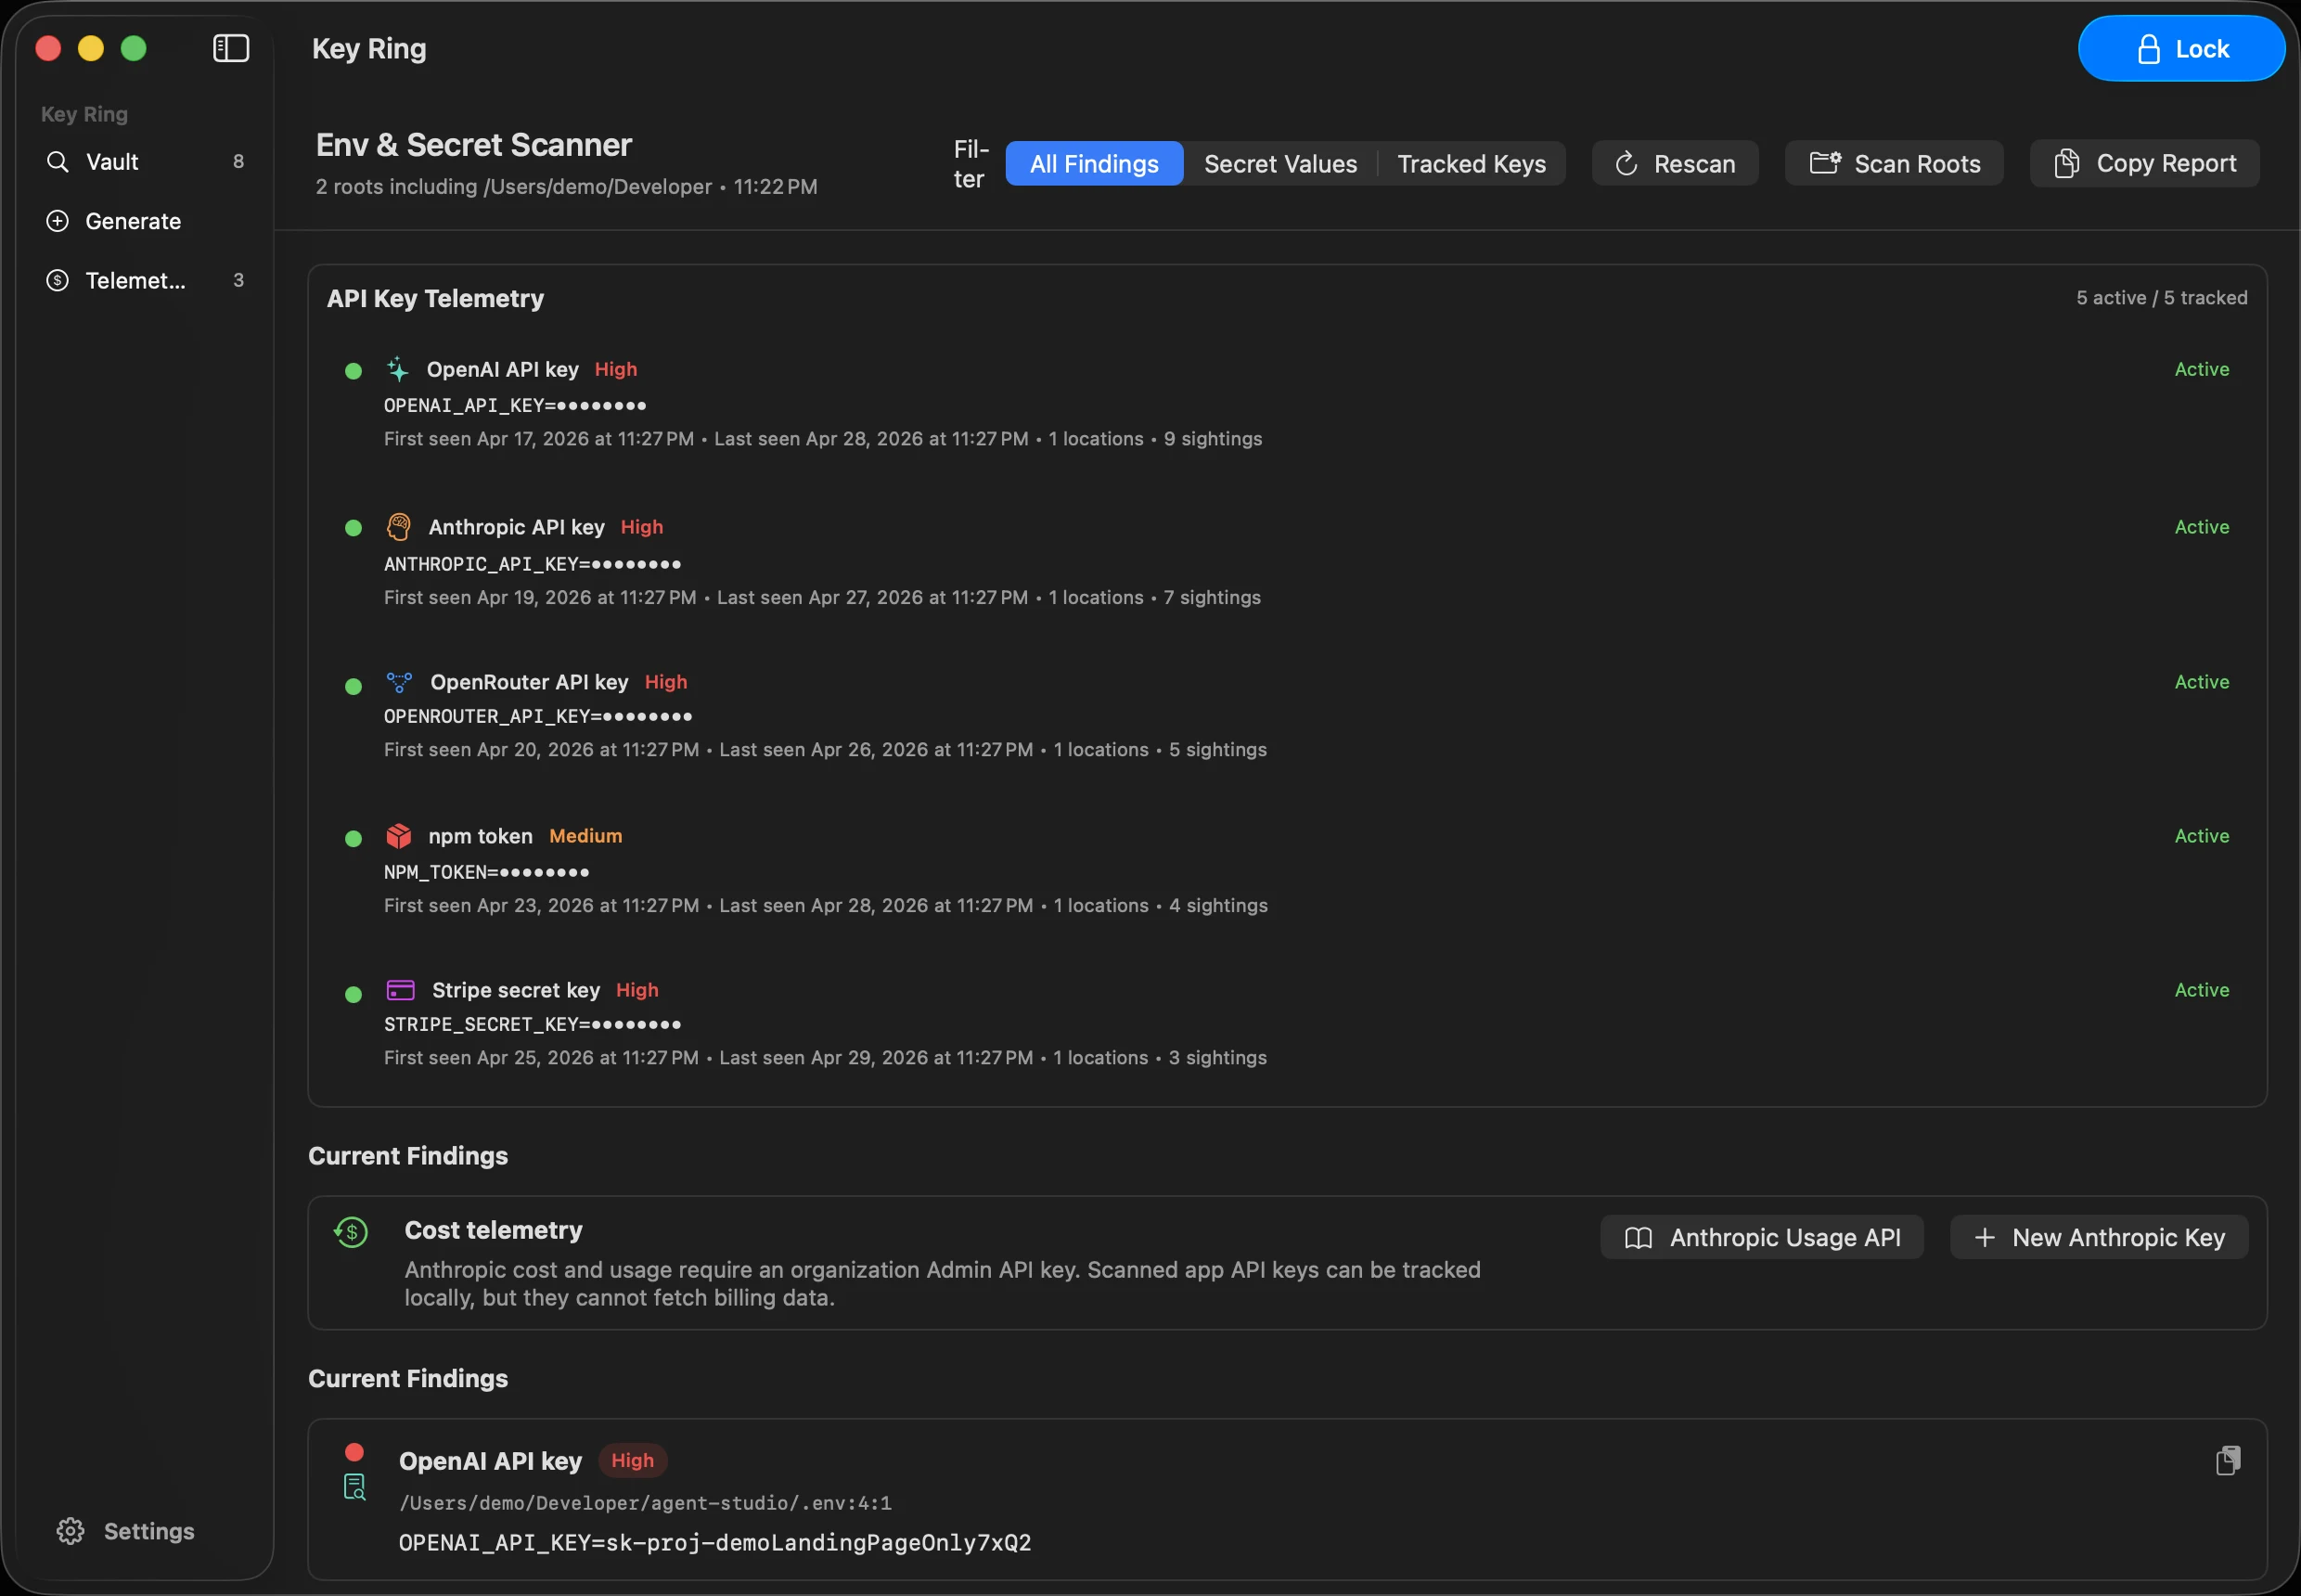The image size is (2301, 1596).
Task: Click the Vault magnifier icon
Action: [58, 162]
